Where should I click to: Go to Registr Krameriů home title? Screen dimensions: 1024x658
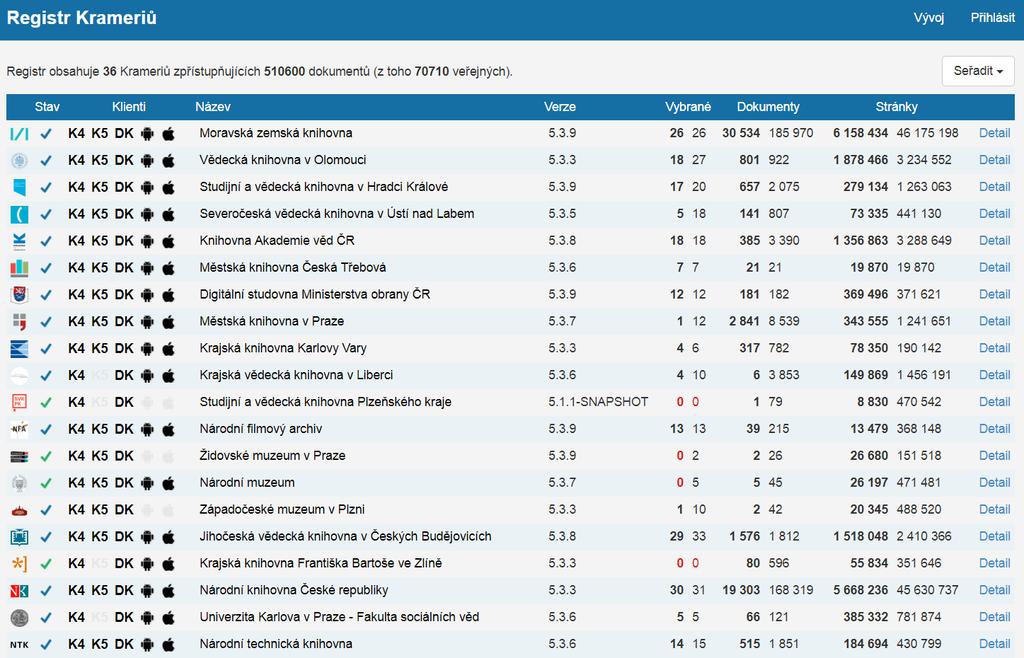pos(82,18)
